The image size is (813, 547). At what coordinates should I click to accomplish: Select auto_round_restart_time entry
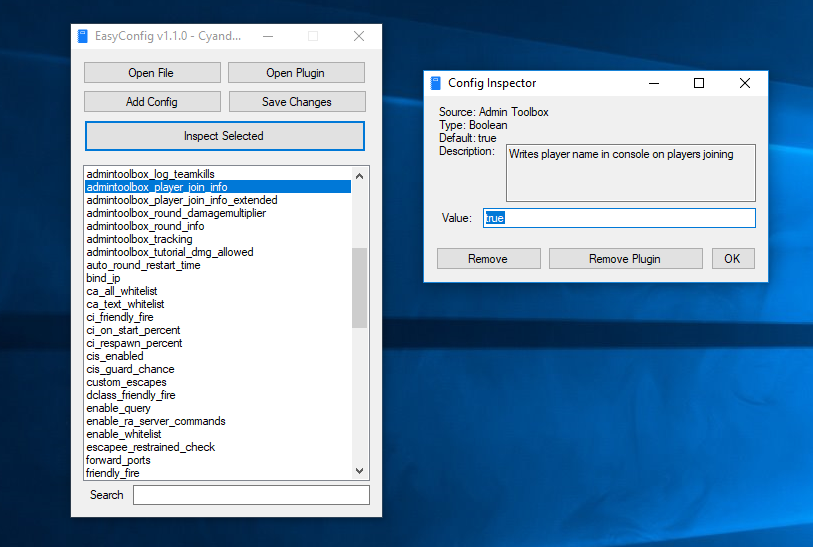click(x=218, y=264)
